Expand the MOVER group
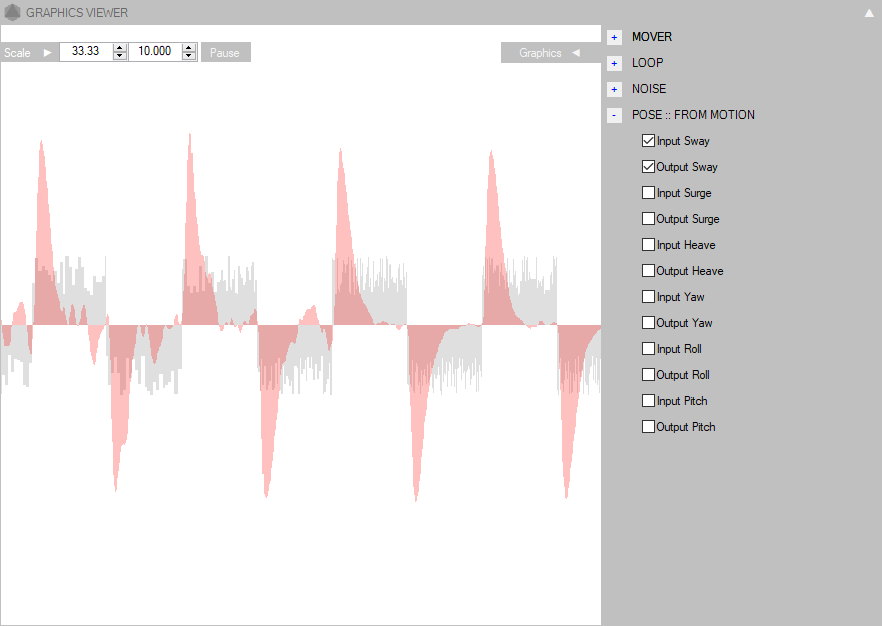 tap(614, 38)
